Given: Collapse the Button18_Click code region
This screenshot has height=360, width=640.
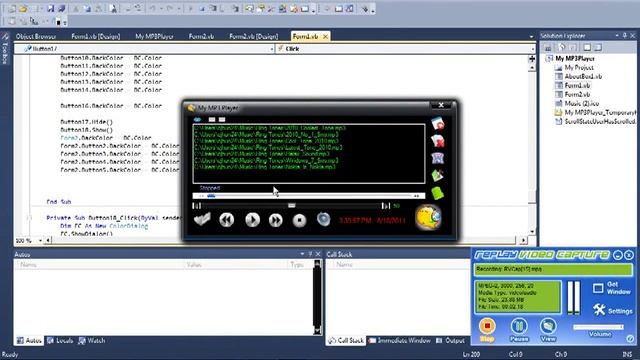Looking at the screenshot, I should [29, 218].
